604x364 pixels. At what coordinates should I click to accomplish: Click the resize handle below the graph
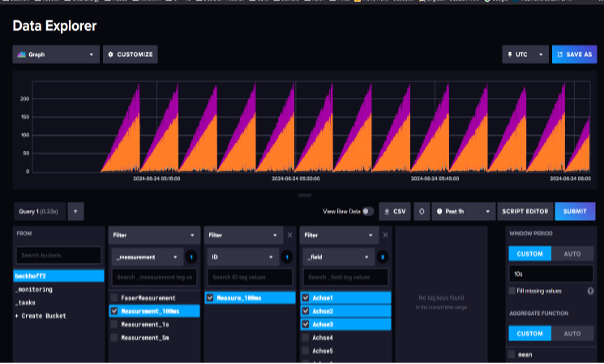coord(305,195)
